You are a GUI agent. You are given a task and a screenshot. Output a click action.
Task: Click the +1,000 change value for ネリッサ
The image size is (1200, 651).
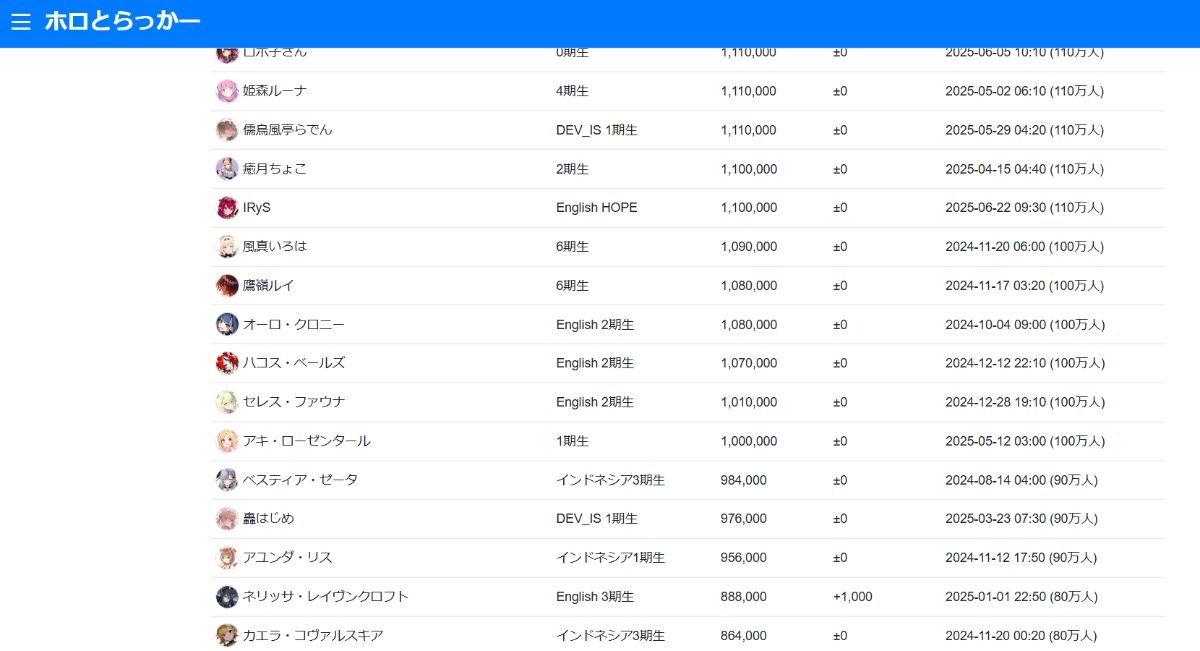pyautogui.click(x=852, y=597)
